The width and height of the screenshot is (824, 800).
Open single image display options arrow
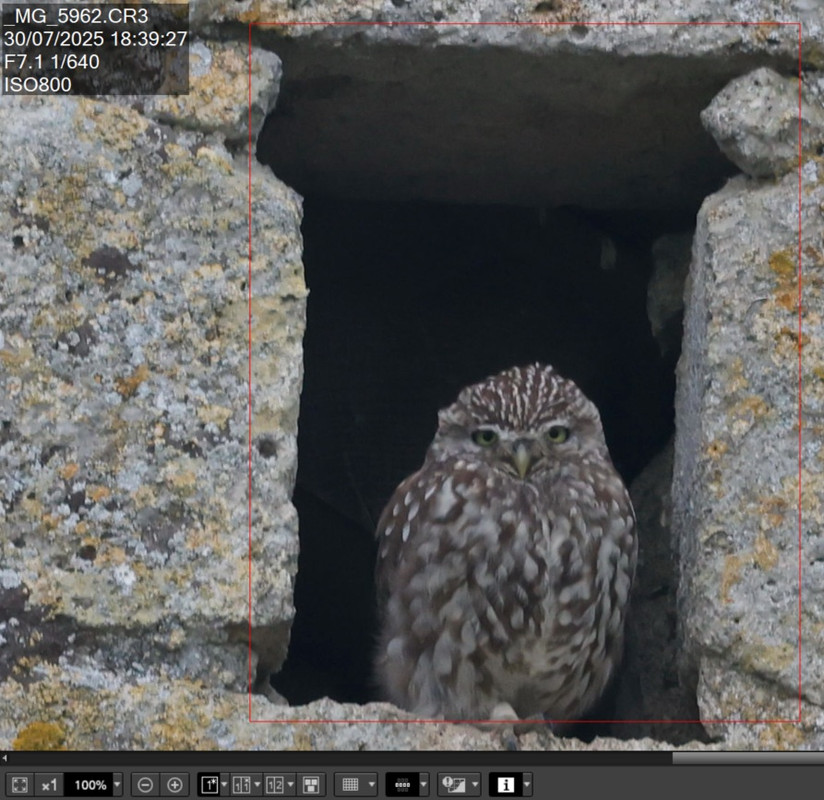[224, 785]
